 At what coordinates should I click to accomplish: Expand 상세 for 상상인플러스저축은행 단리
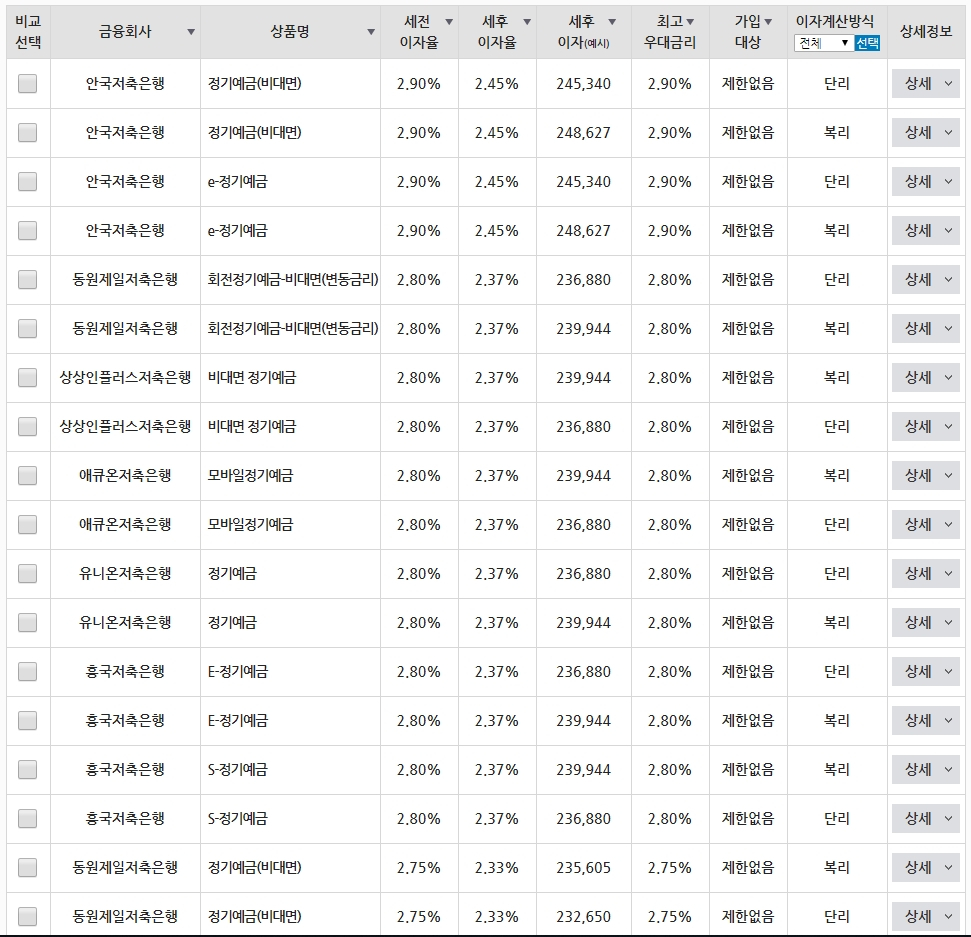click(926, 426)
